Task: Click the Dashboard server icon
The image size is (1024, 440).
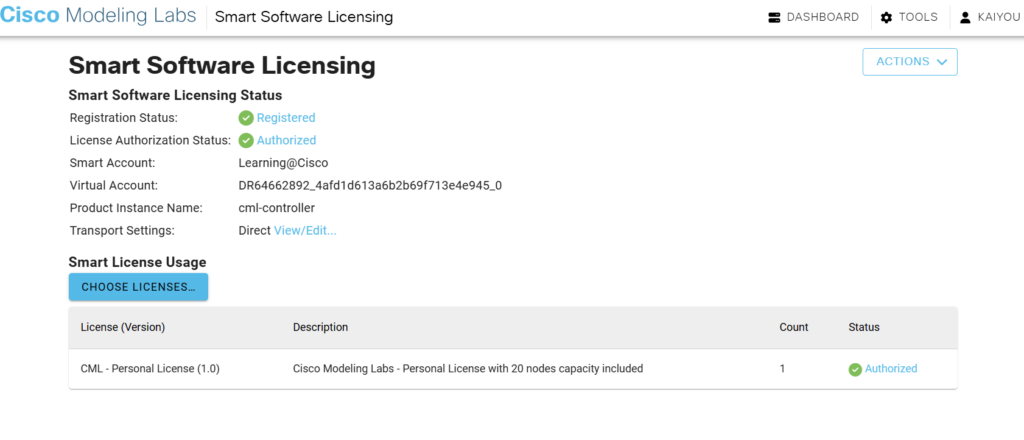Action: point(775,18)
